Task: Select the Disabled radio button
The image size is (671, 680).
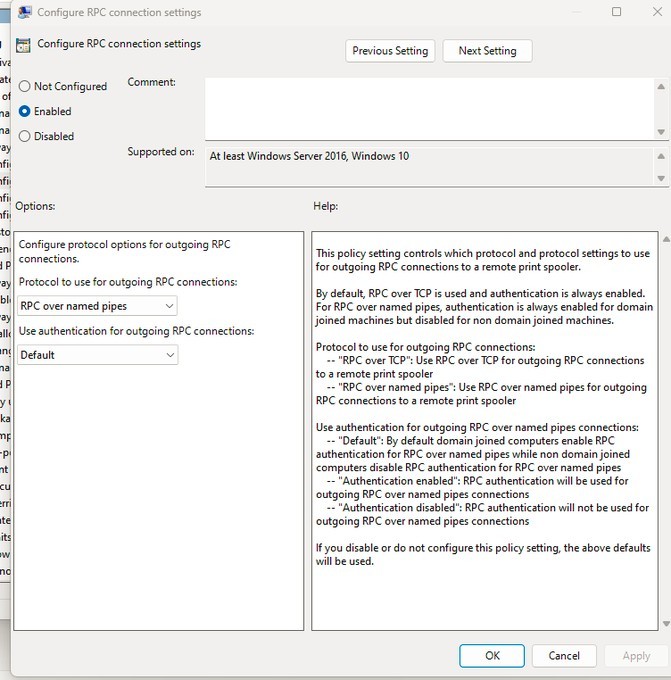Action: tap(25, 137)
